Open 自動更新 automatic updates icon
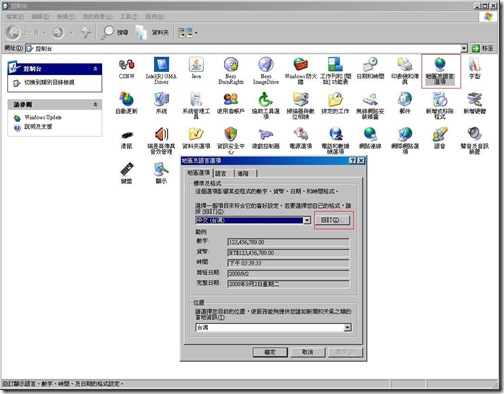504x394 pixels. [127, 103]
